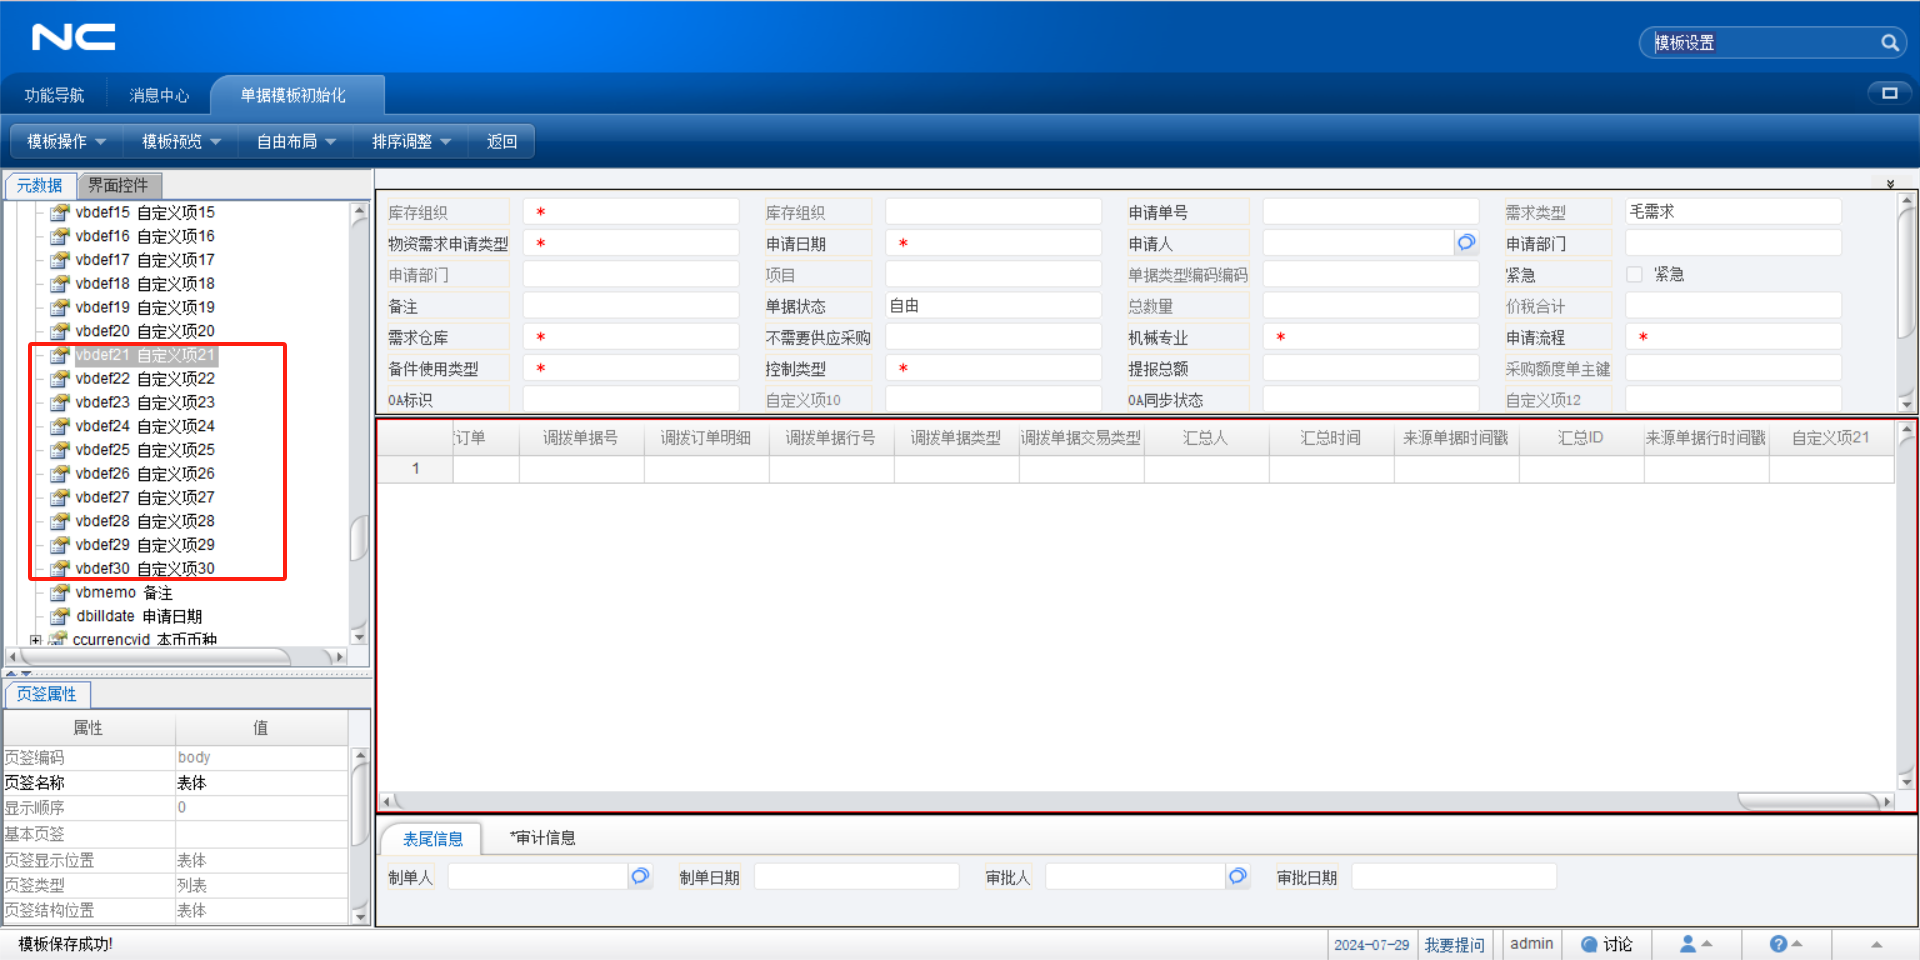Screen dimensions: 1920x960
Task: Click the 我要提问 link
Action: coord(1454,944)
